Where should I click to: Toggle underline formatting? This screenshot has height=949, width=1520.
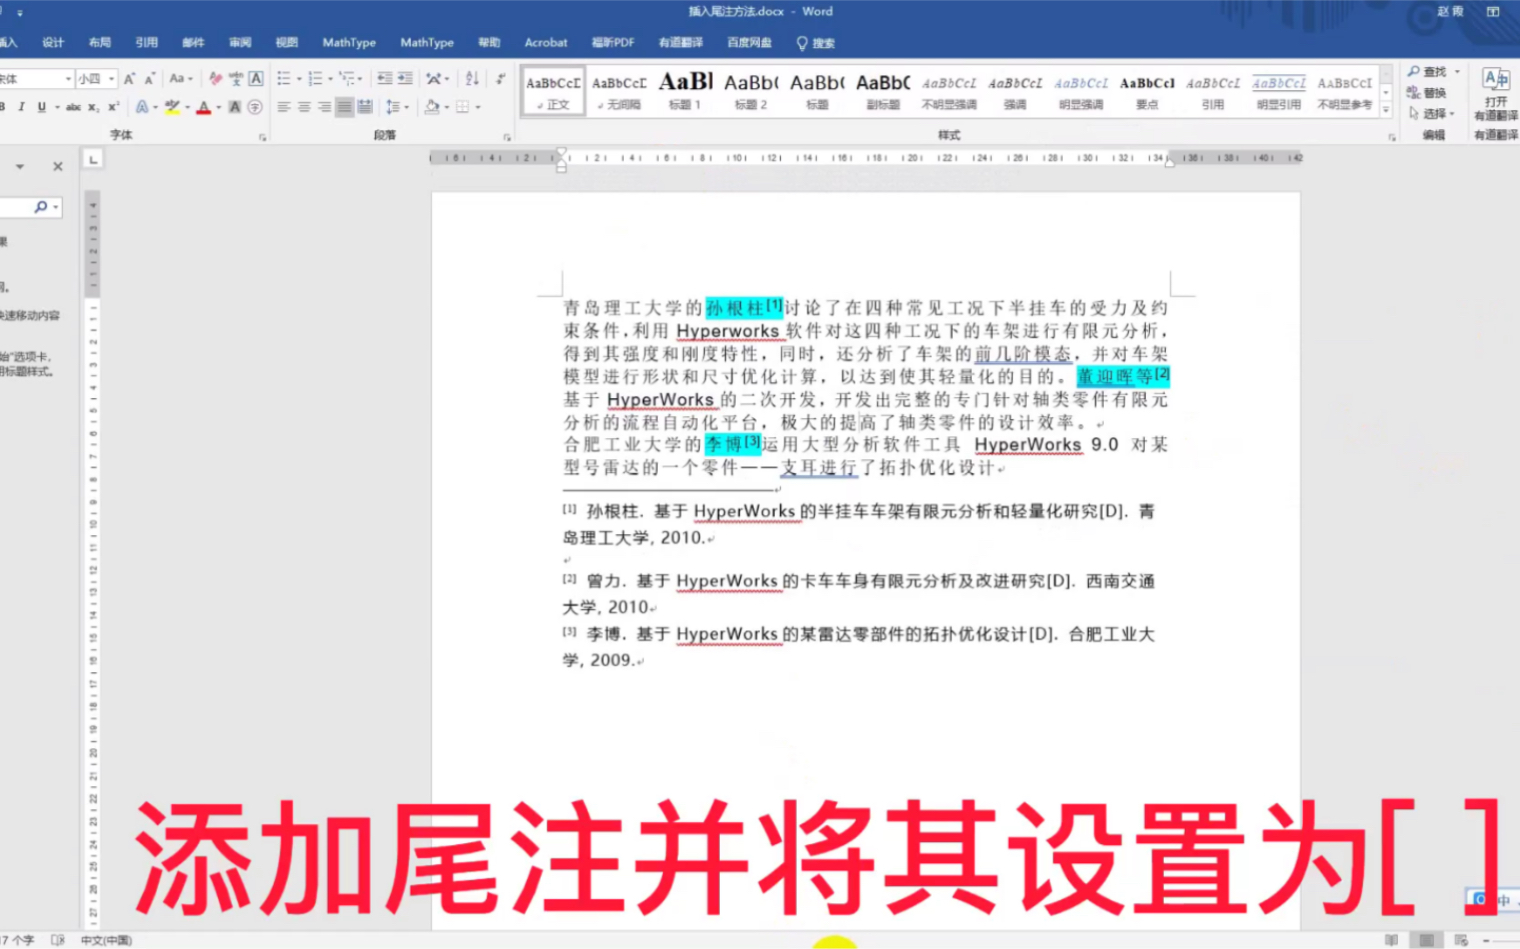pyautogui.click(x=41, y=107)
